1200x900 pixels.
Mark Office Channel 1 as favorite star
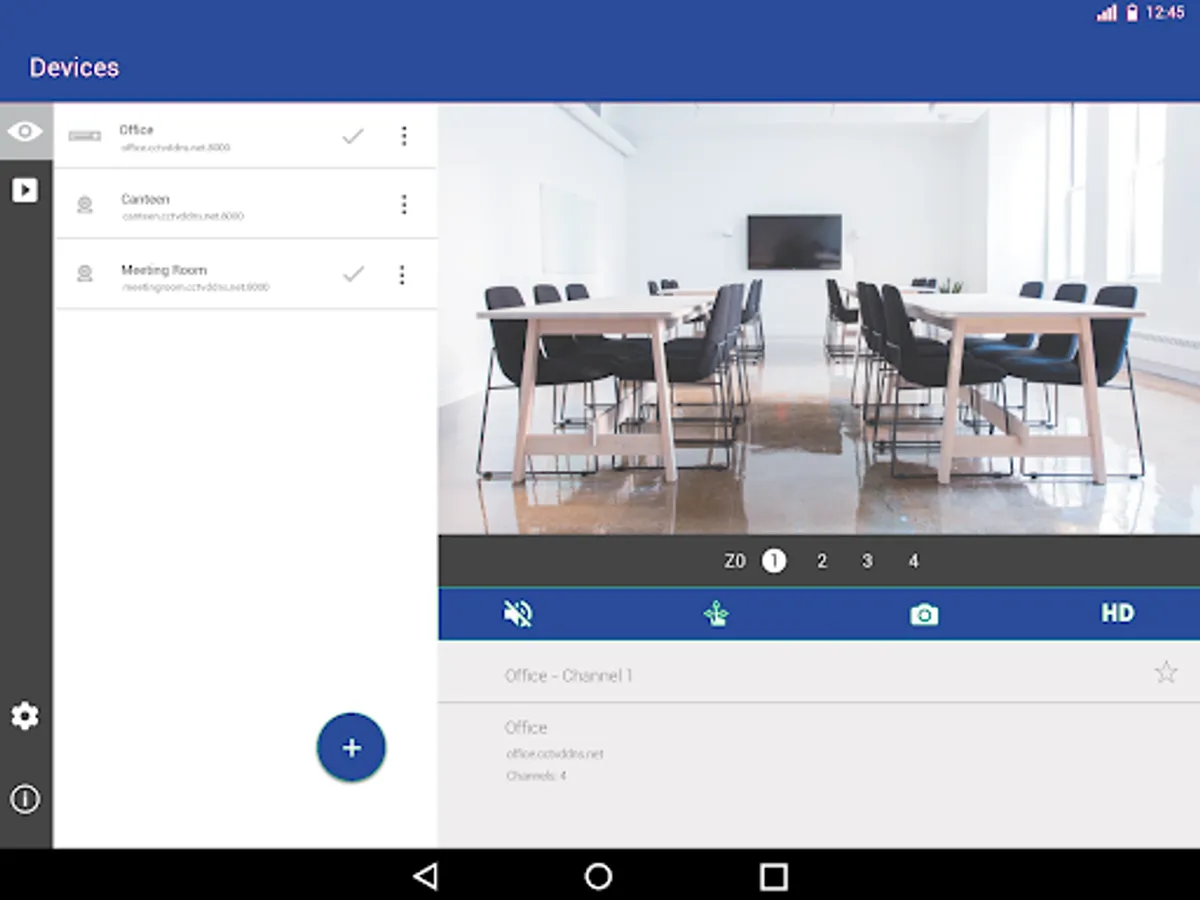pyautogui.click(x=1166, y=673)
